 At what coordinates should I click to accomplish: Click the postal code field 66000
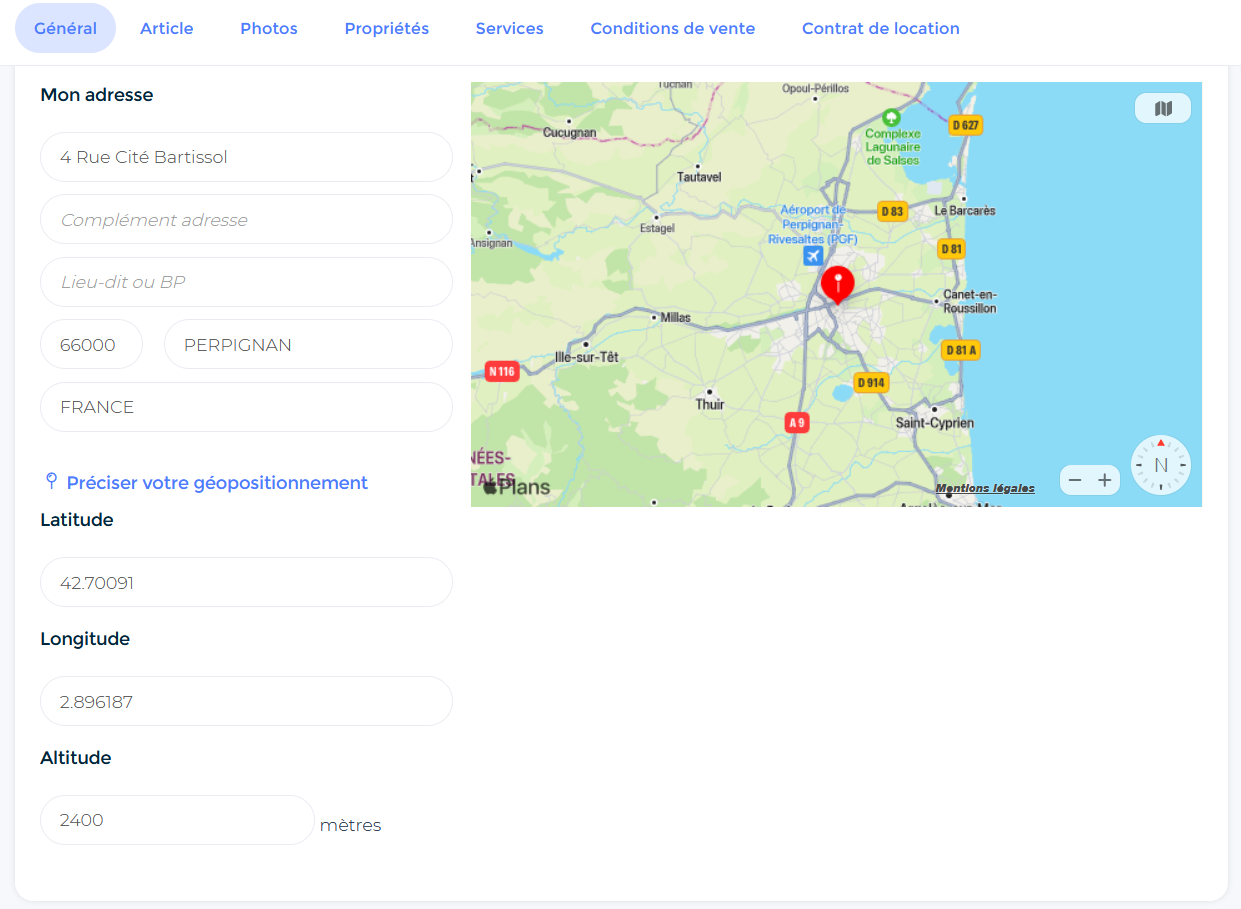pyautogui.click(x=91, y=344)
